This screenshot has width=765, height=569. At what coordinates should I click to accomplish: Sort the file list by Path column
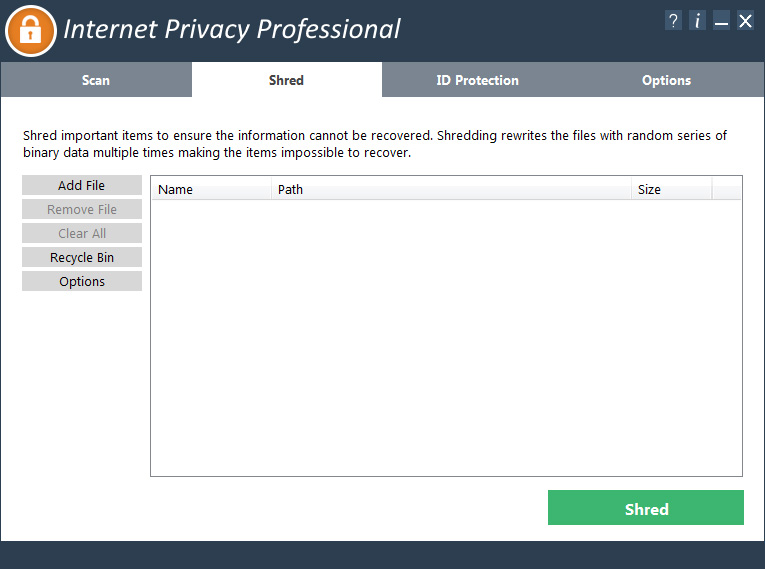[x=450, y=189]
